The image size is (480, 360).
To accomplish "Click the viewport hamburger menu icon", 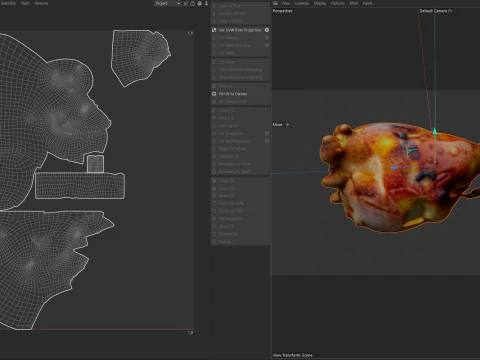I will [275, 3].
